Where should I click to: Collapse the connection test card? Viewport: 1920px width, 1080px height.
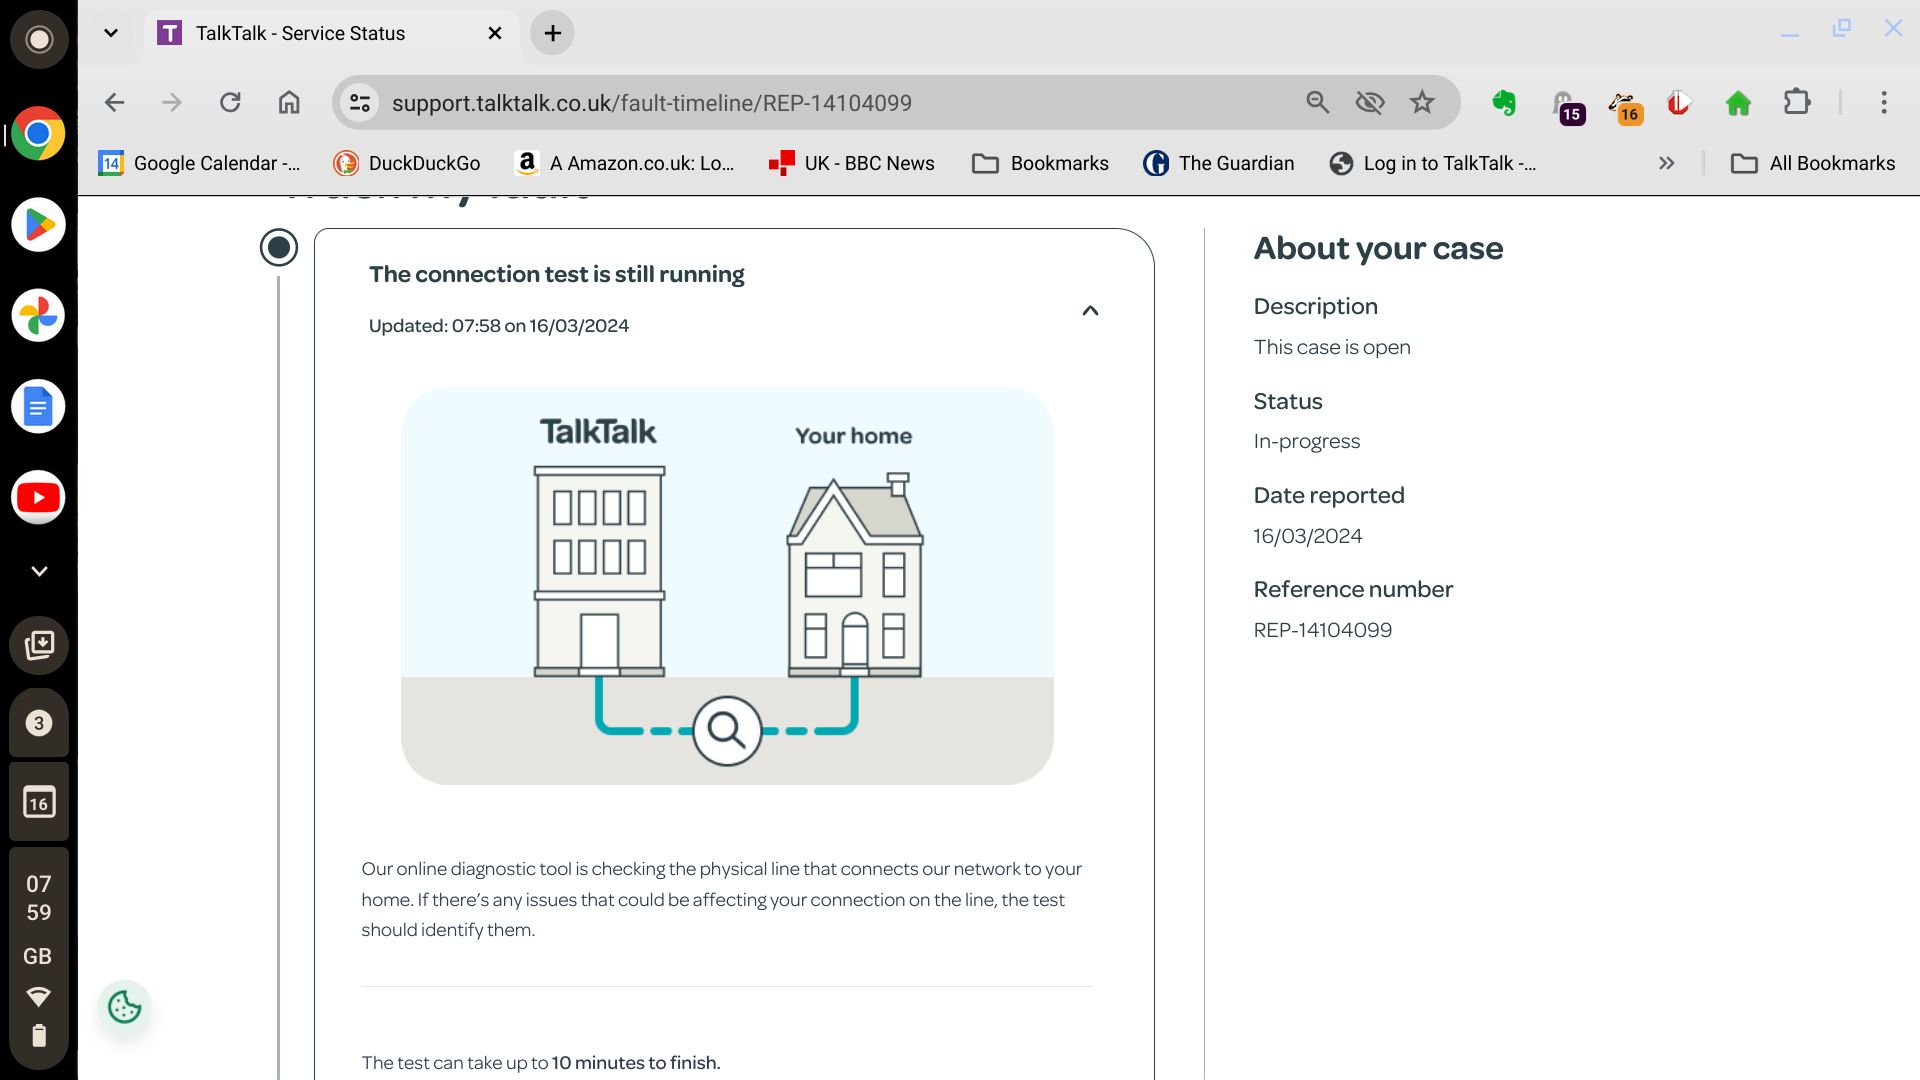coord(1090,311)
